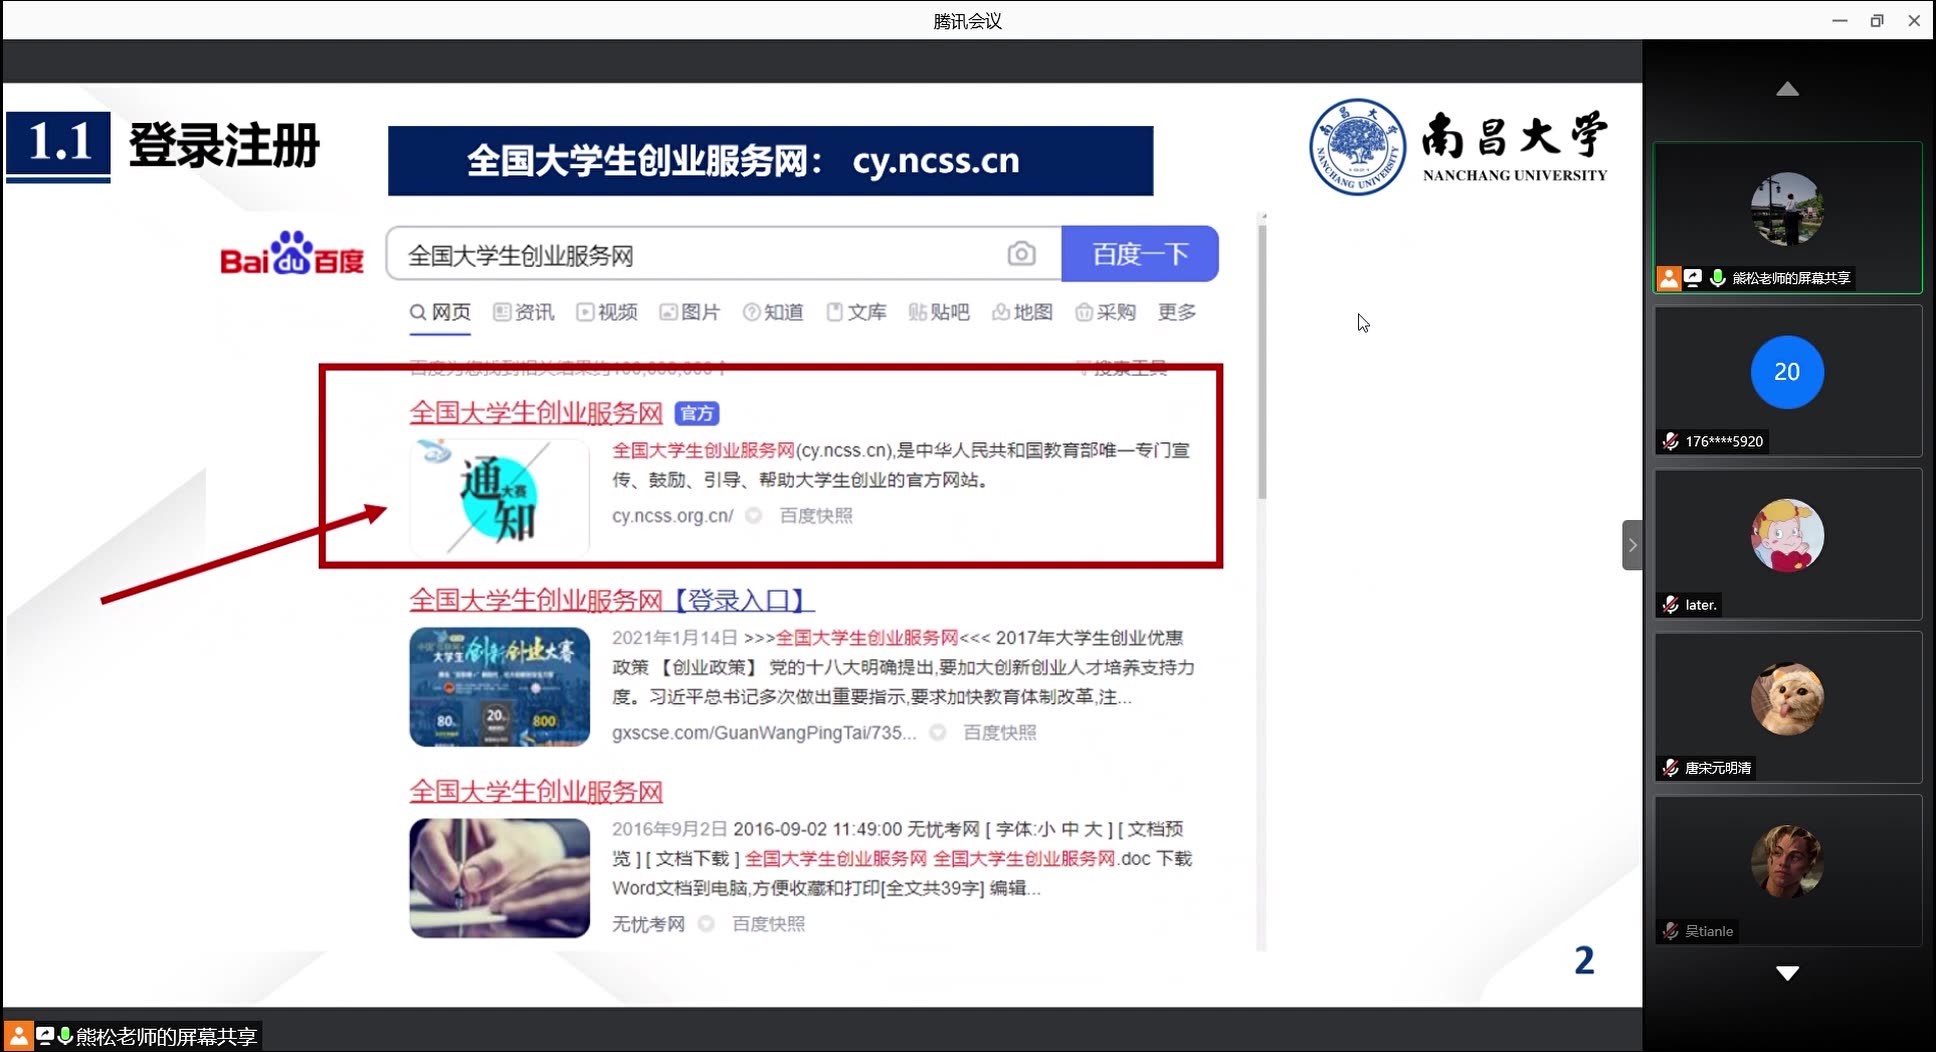Open 全国大学生创业服务网【登录入口】 link
This screenshot has height=1052, width=1936.
click(x=612, y=600)
